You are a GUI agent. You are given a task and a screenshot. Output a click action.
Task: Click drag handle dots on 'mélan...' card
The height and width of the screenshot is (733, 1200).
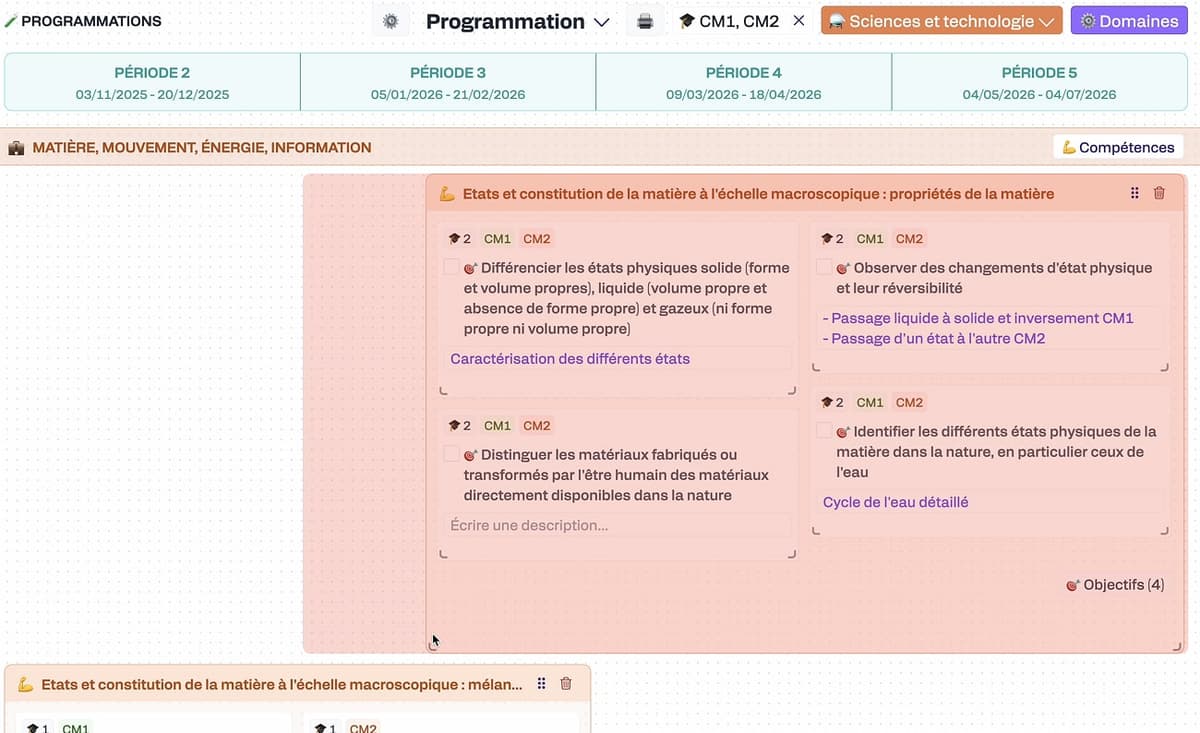coord(541,684)
